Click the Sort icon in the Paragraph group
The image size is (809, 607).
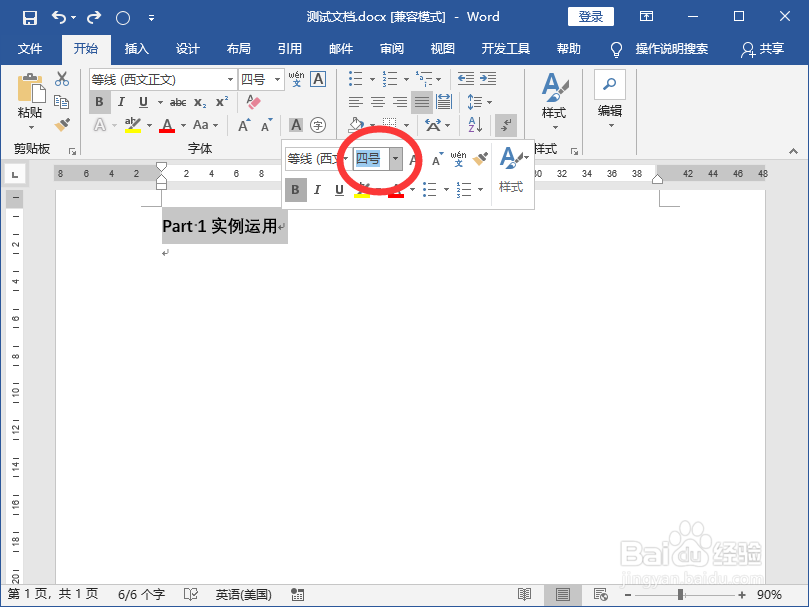[x=474, y=124]
